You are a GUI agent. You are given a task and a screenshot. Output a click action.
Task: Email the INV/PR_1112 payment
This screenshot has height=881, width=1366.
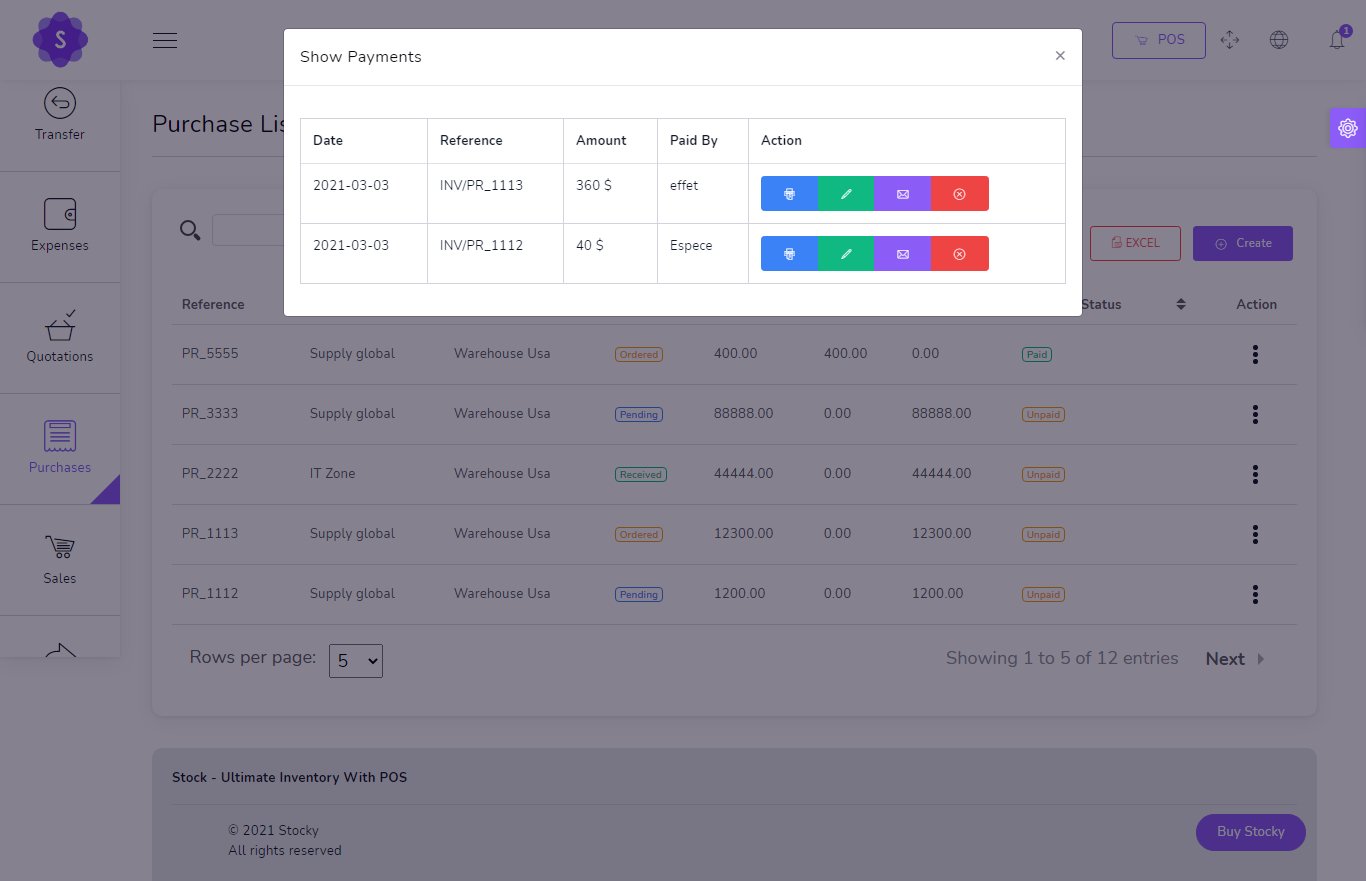tap(903, 254)
